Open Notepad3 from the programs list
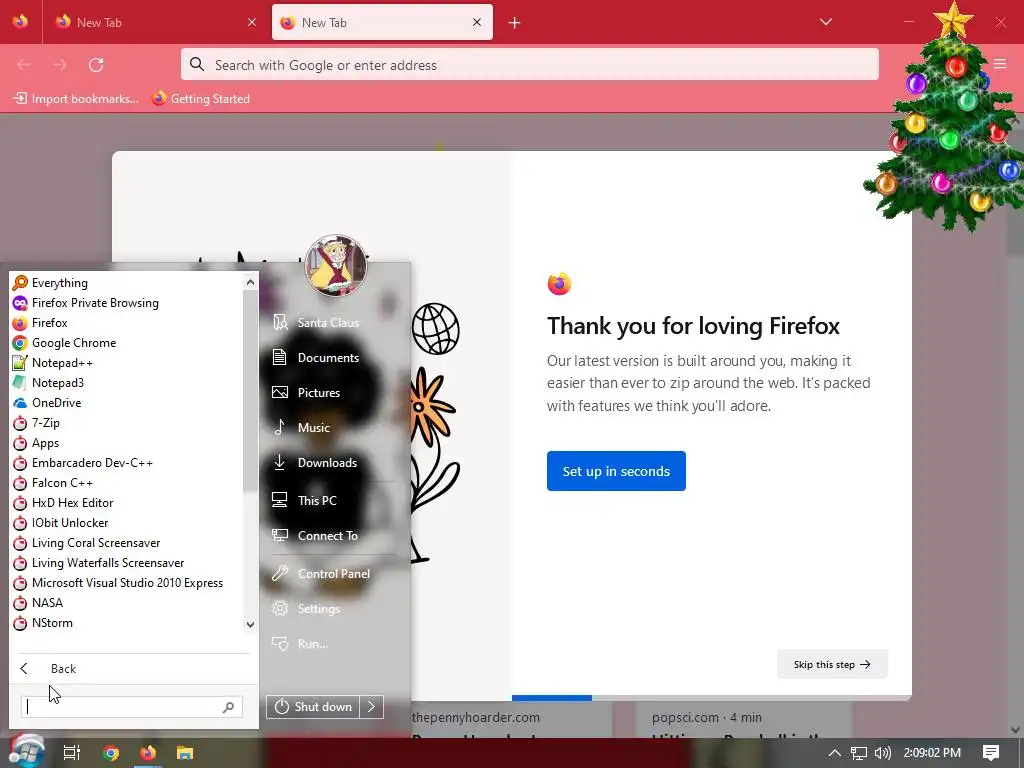This screenshot has width=1024, height=768. coord(127,383)
